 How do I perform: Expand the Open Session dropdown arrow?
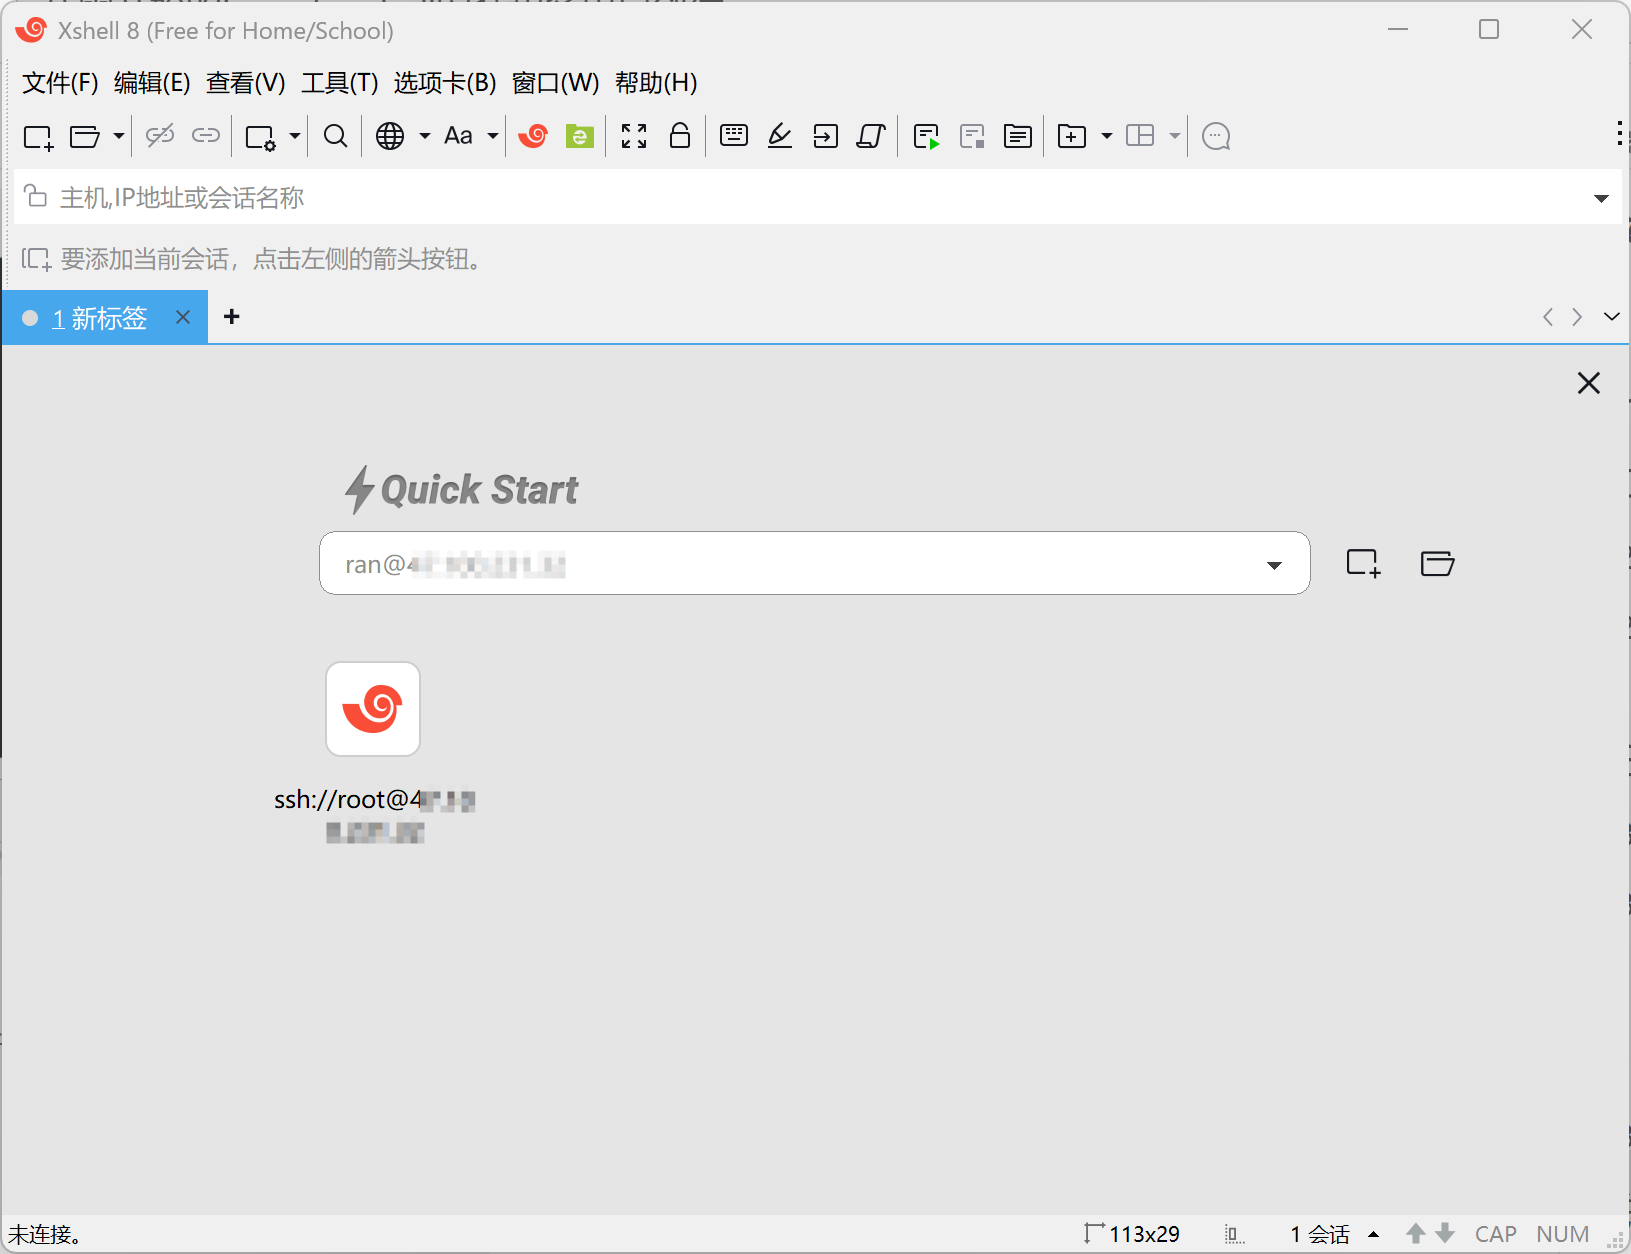click(x=118, y=136)
